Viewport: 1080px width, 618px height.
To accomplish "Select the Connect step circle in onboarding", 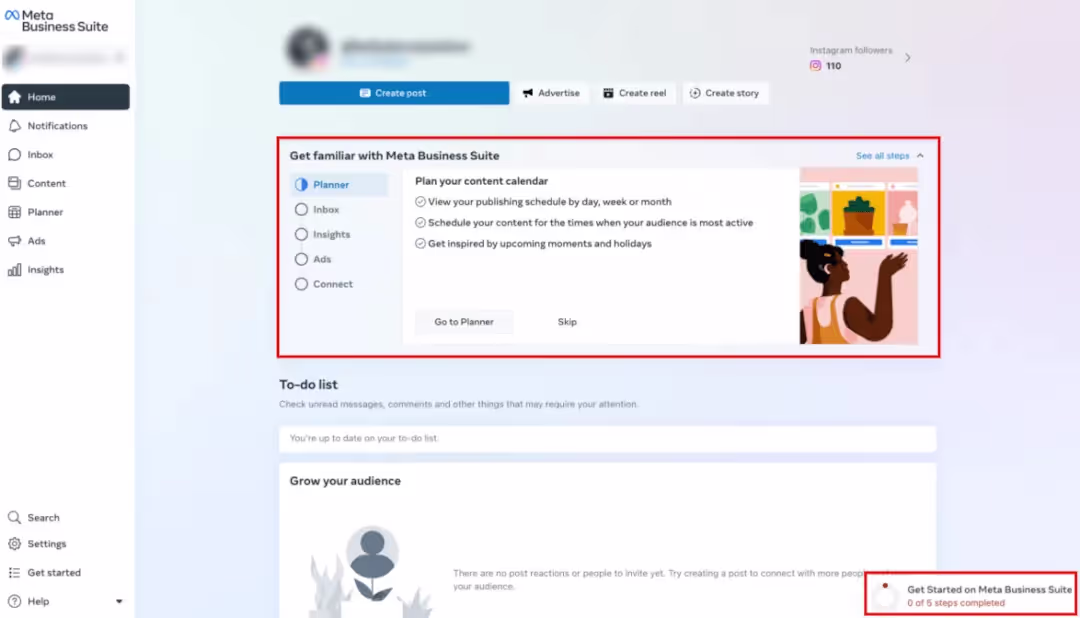I will point(301,284).
